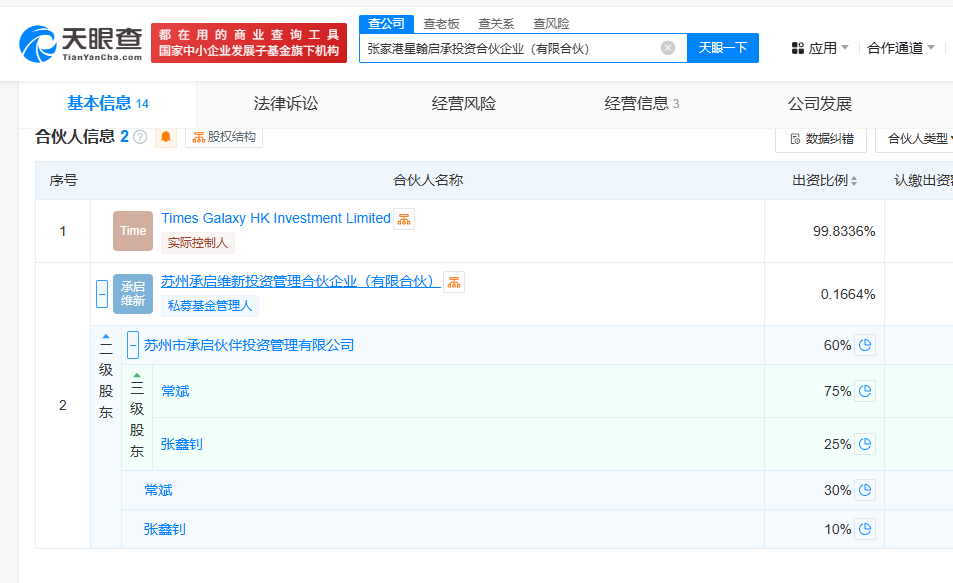Open the 应用 dropdown menu

pyautogui.click(x=820, y=48)
